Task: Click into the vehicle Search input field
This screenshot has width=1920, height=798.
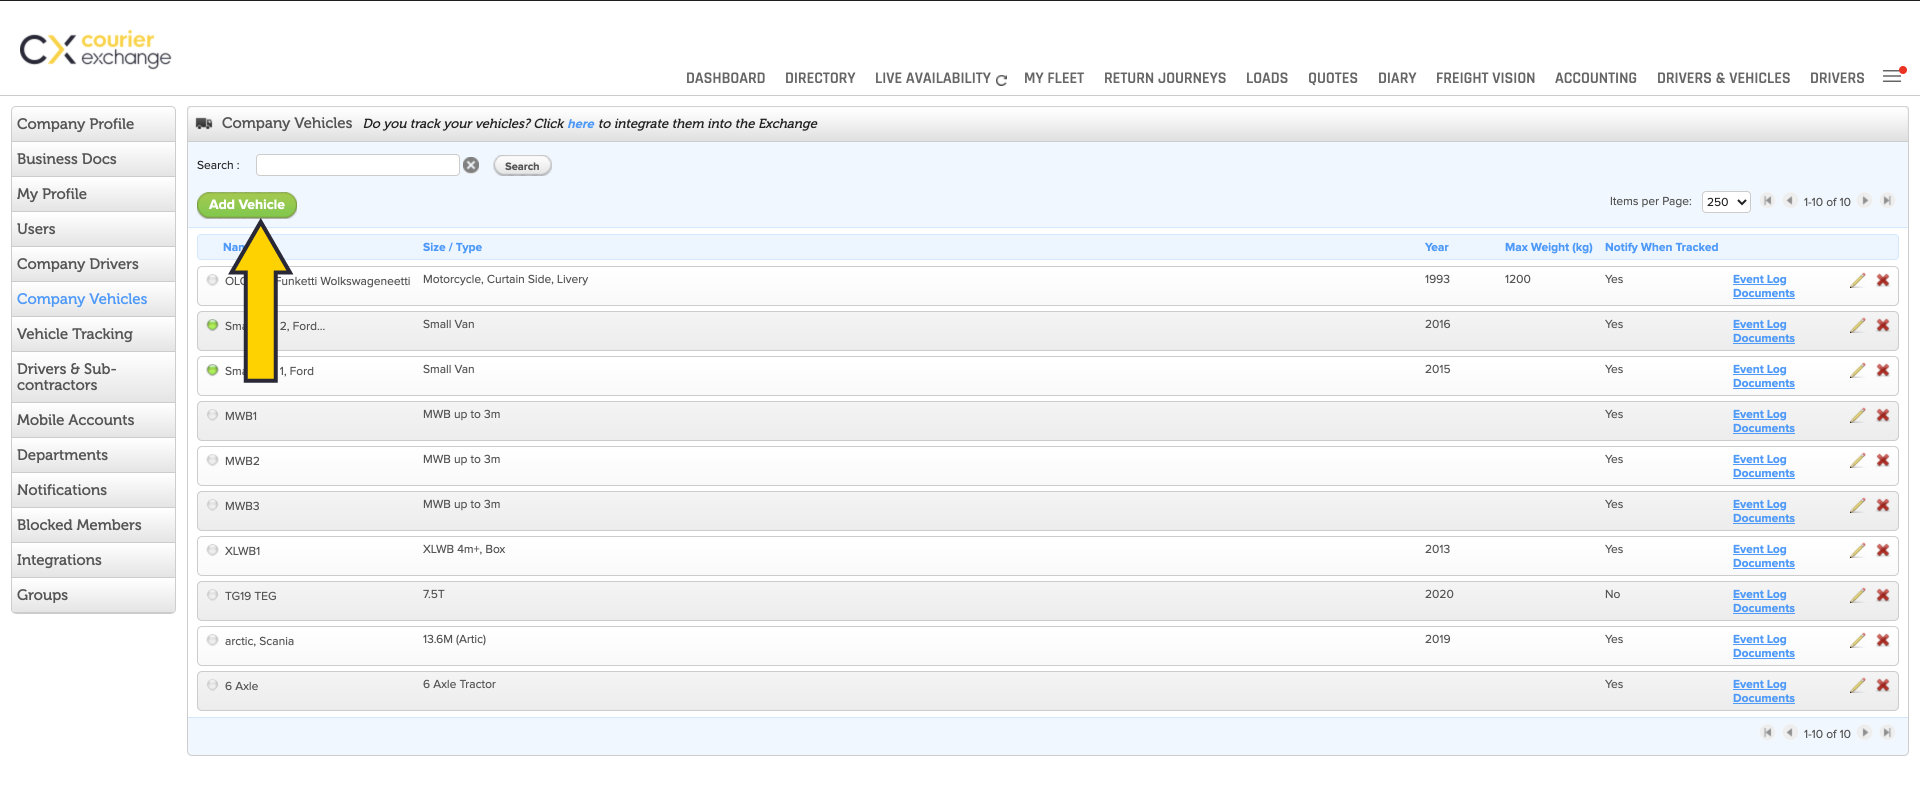Action: click(358, 165)
